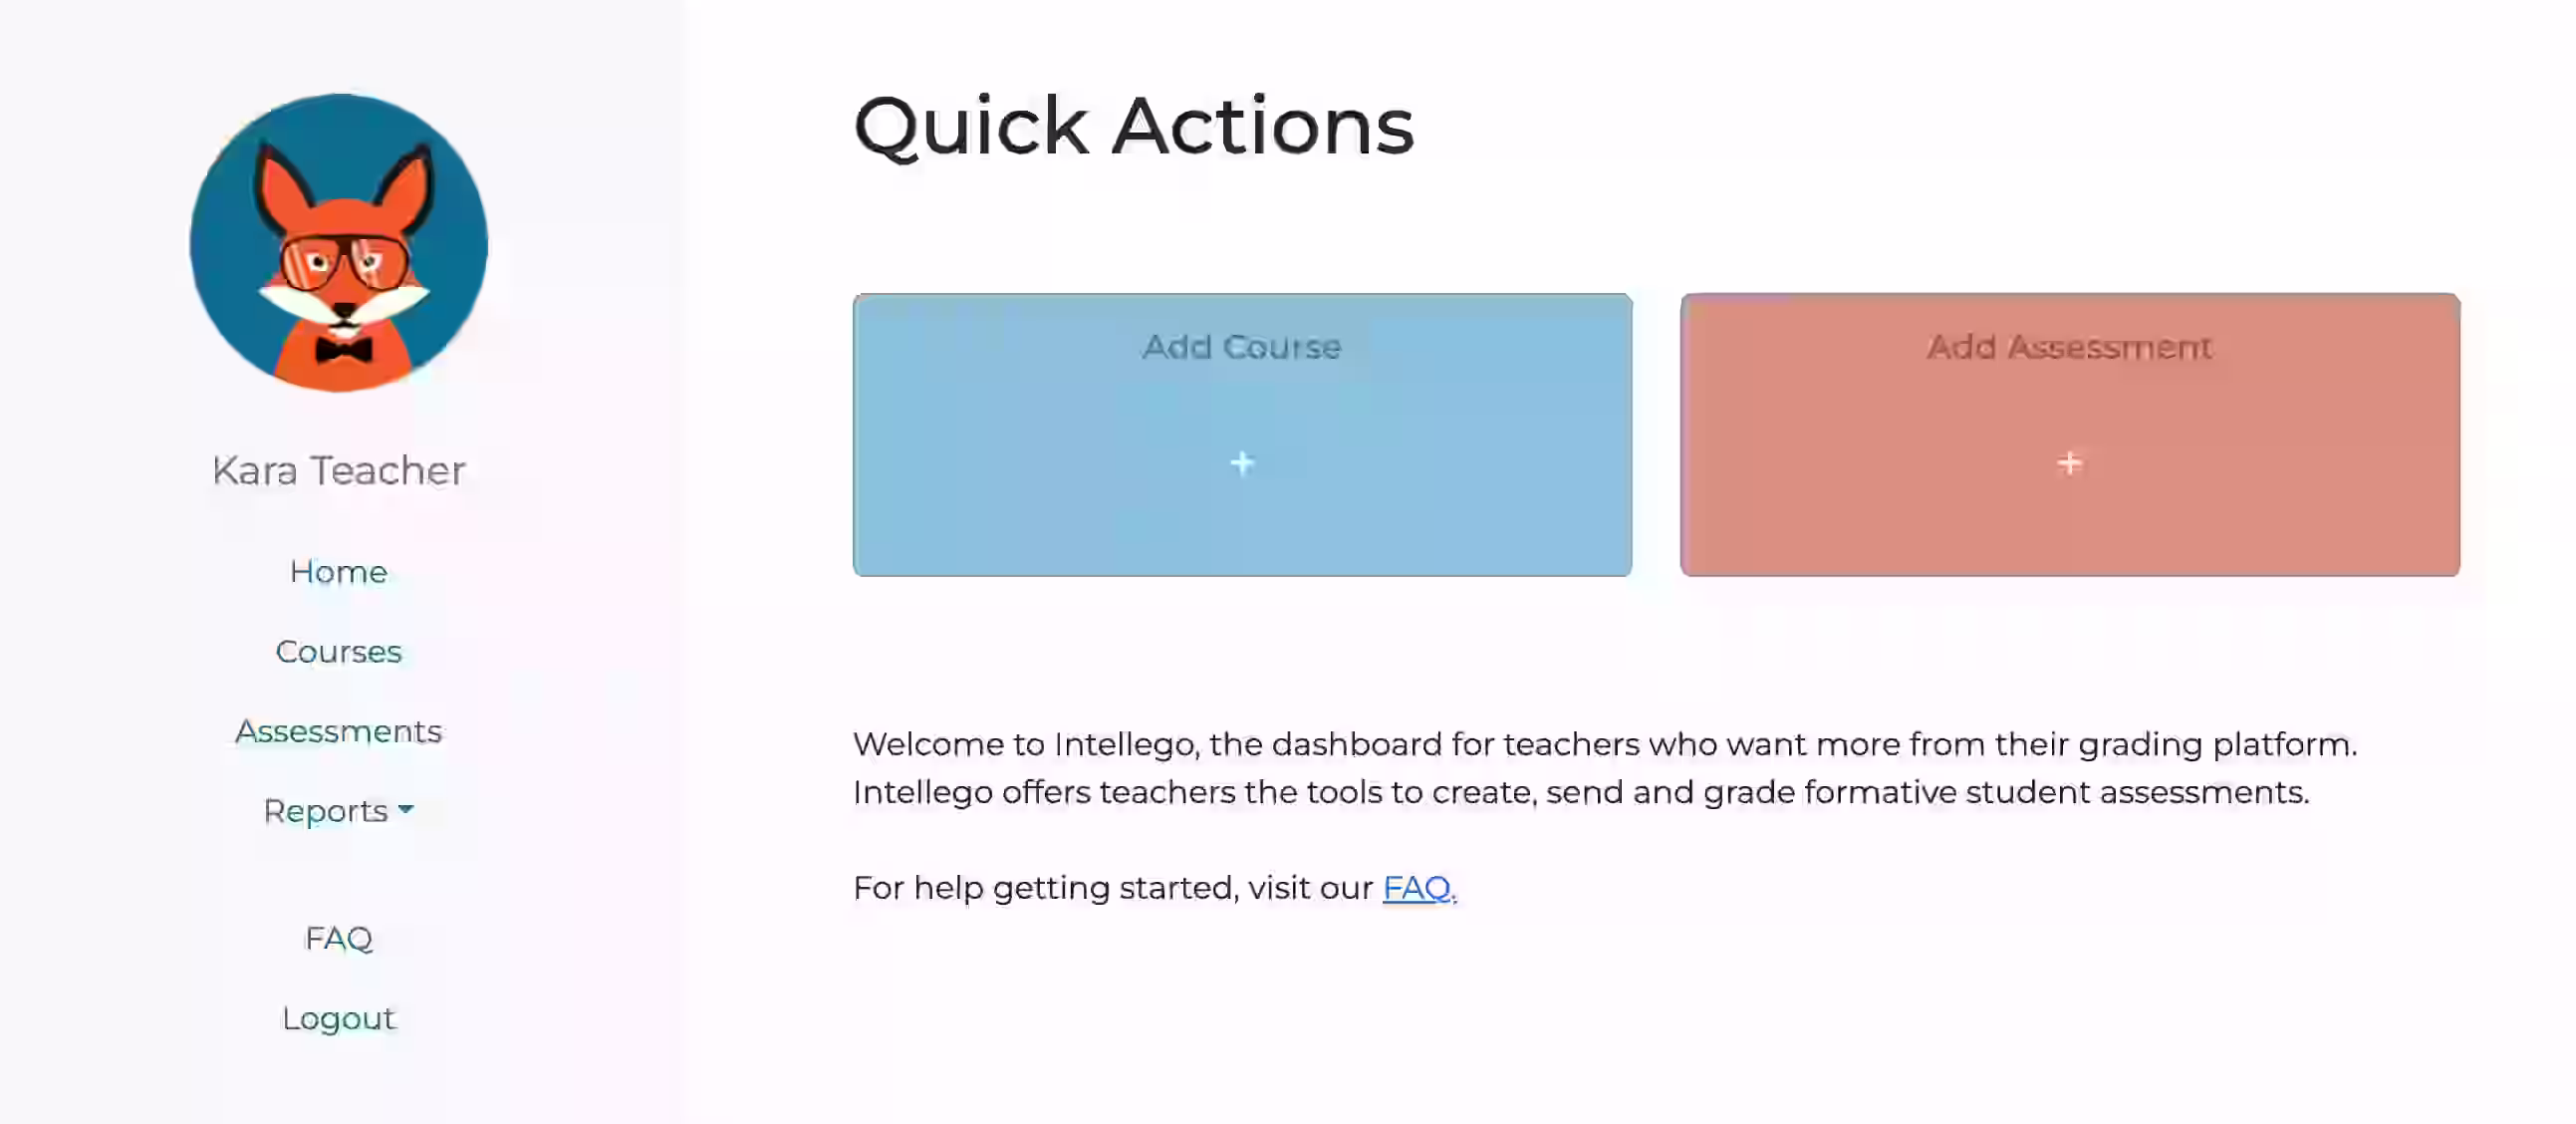
Task: Click the plus icon in Add Course card
Action: [1242, 463]
